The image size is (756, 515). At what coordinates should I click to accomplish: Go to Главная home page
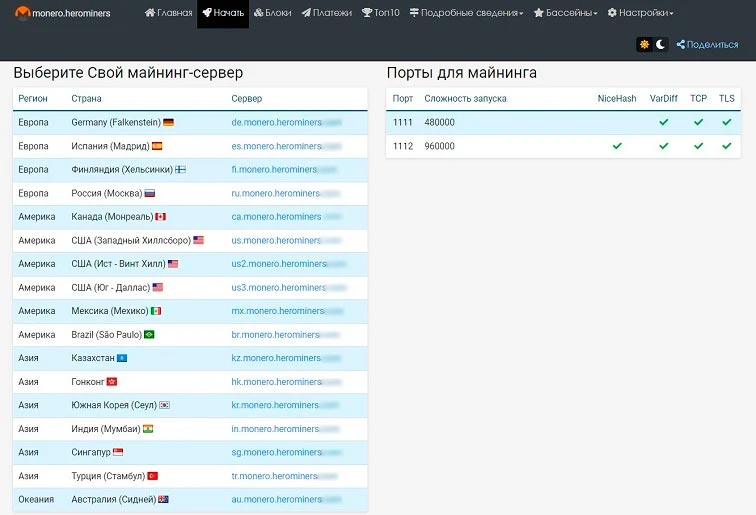[x=168, y=14]
